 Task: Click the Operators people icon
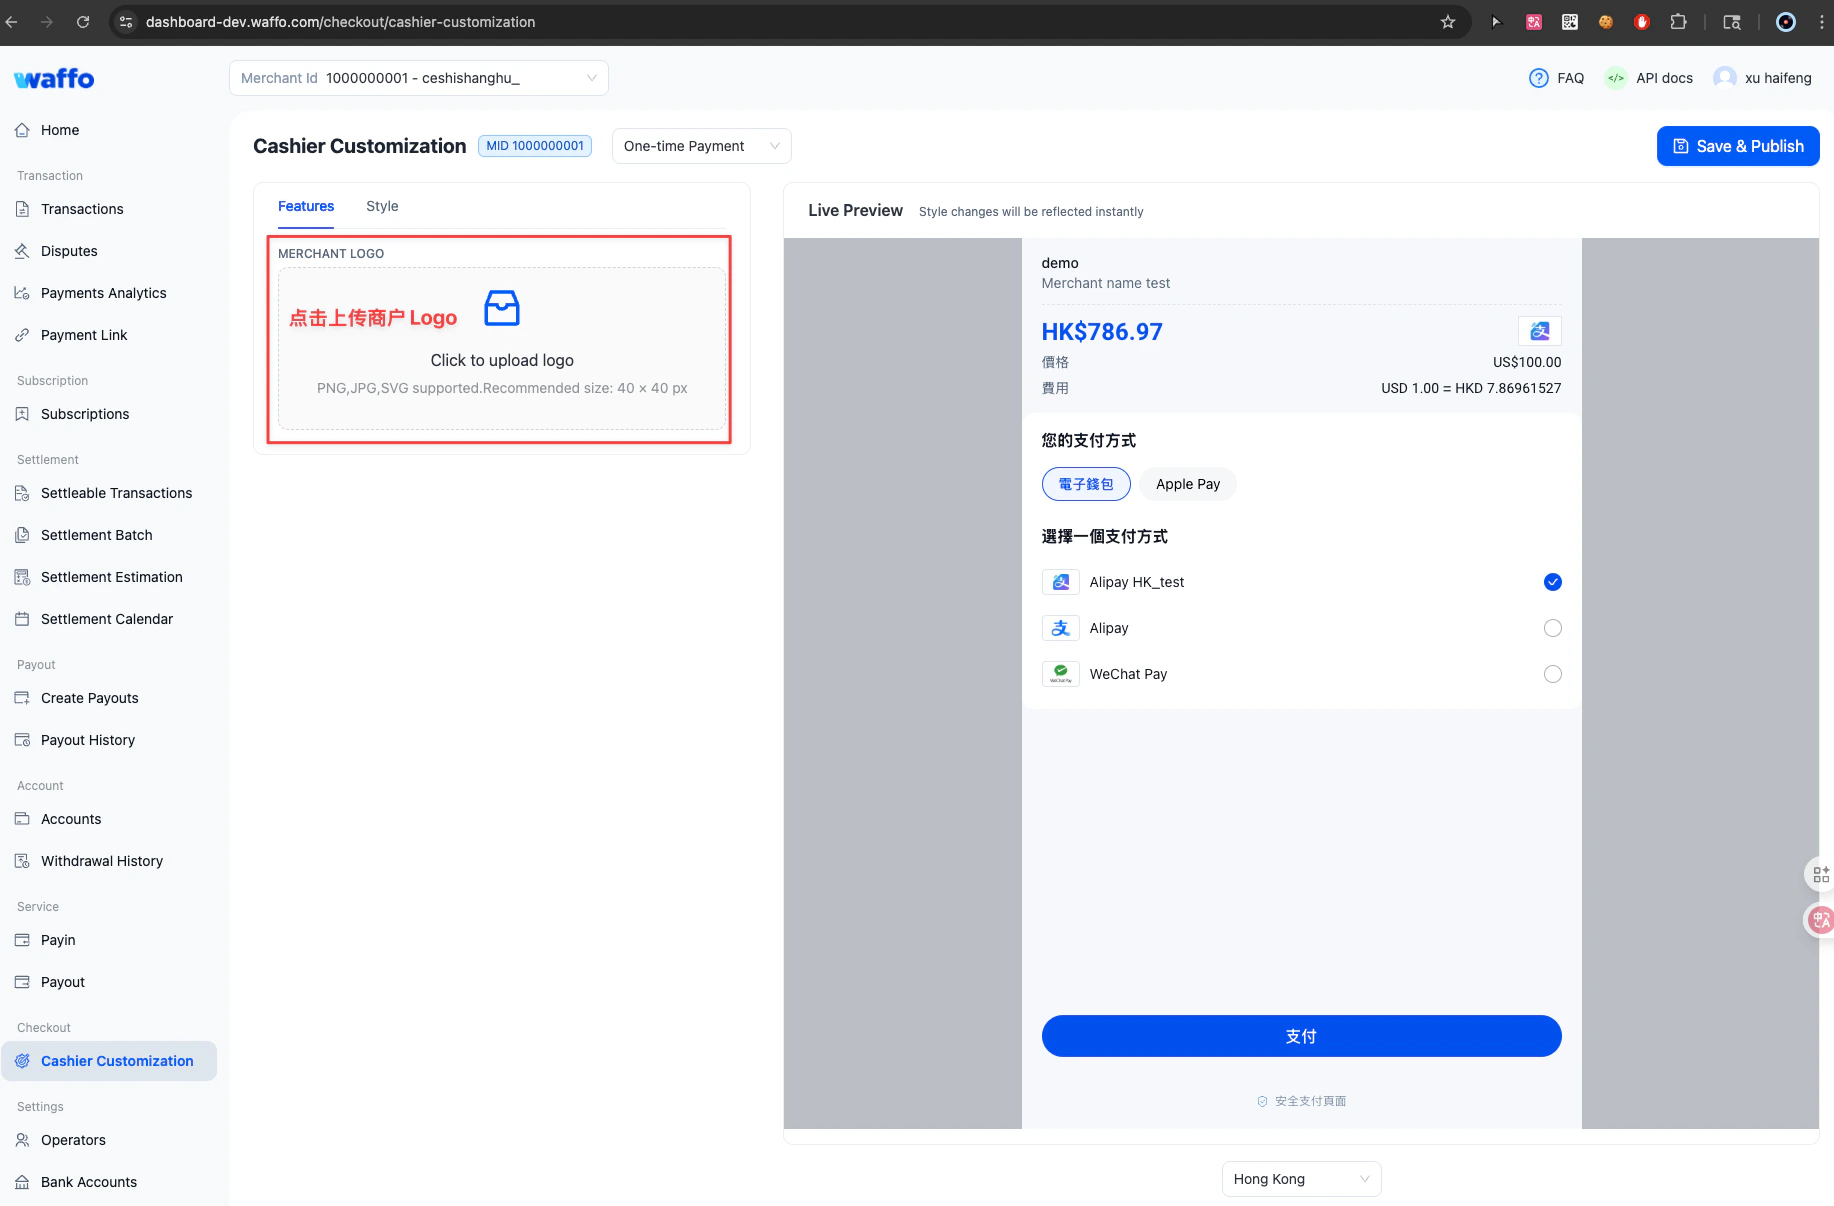(22, 1140)
